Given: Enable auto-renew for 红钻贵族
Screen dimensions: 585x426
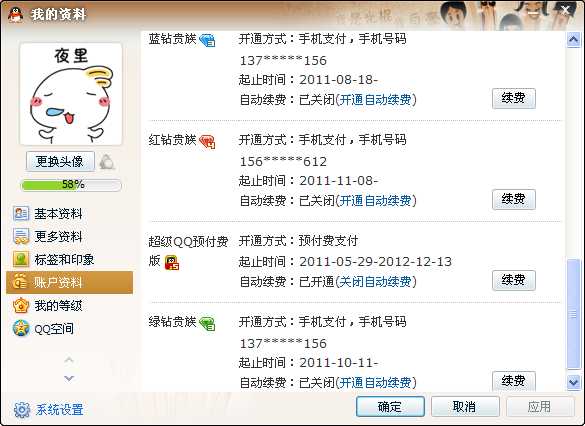Looking at the screenshot, I should click(x=375, y=201).
